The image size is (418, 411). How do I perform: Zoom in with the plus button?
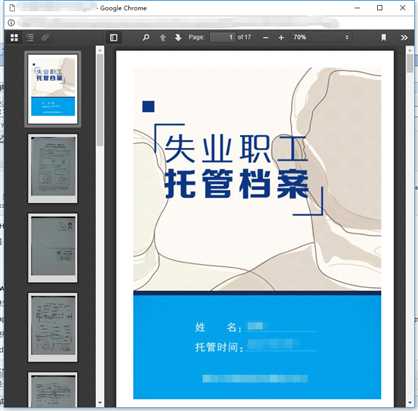coord(281,38)
